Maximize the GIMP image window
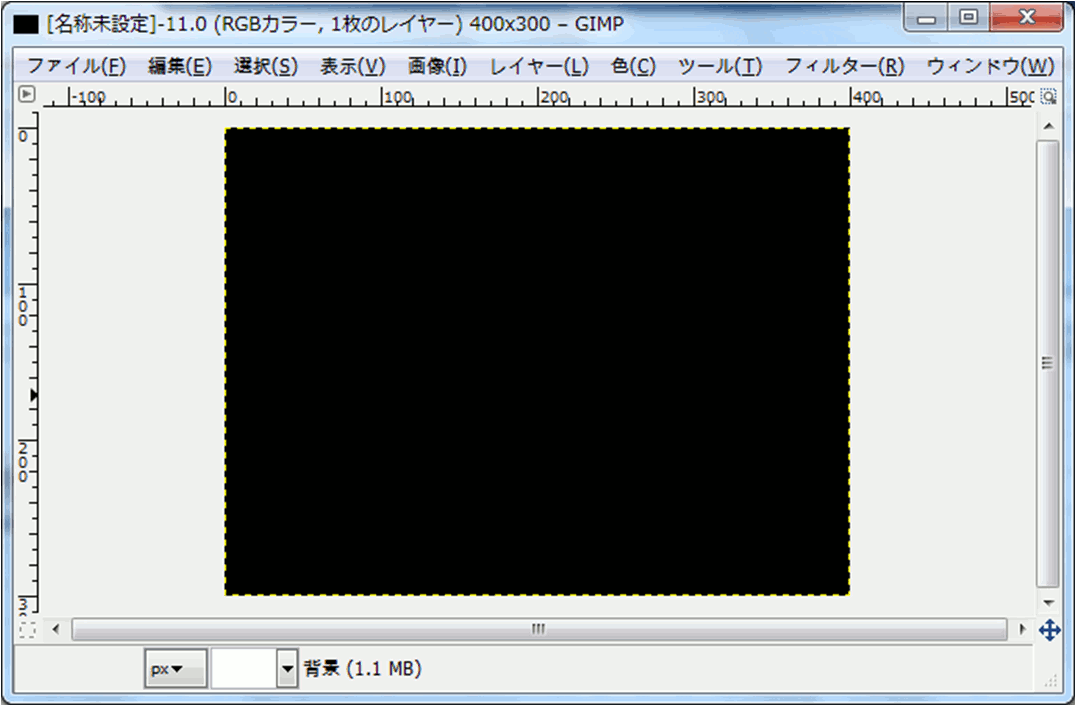This screenshot has width=1076, height=706. pyautogui.click(x=968, y=17)
